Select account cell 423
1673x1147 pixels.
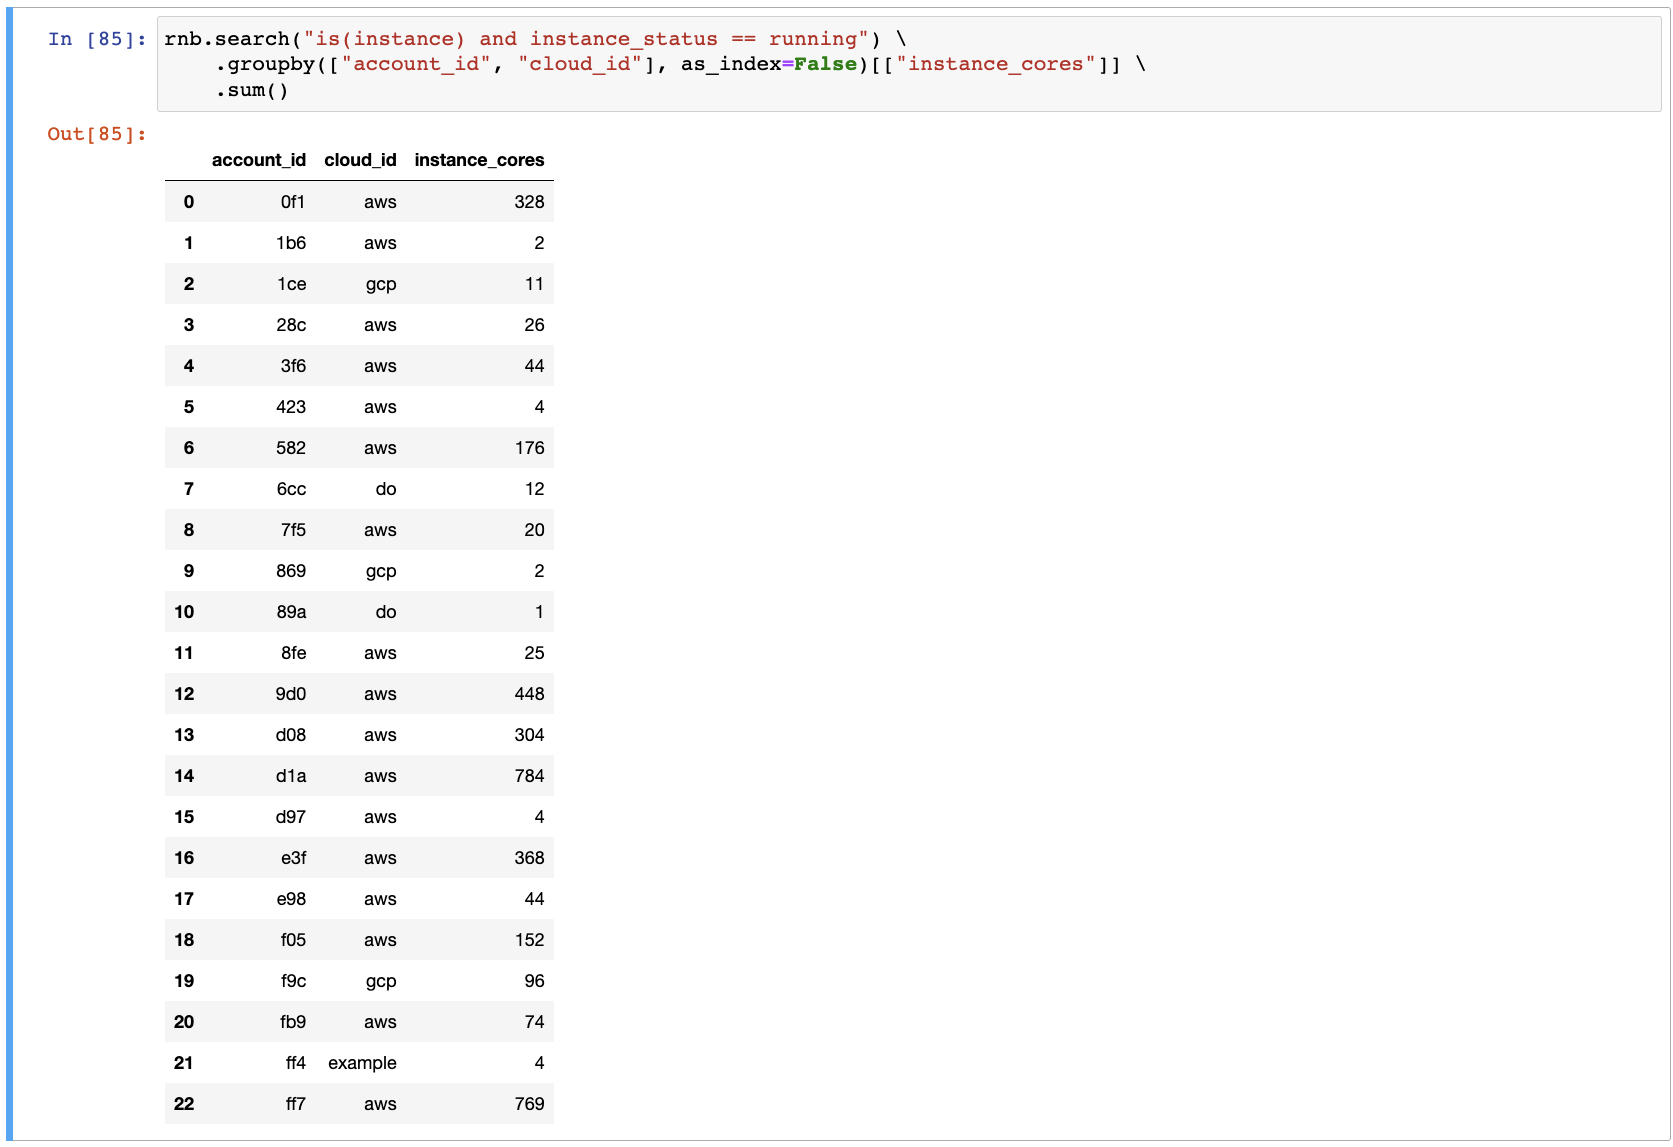click(x=291, y=407)
